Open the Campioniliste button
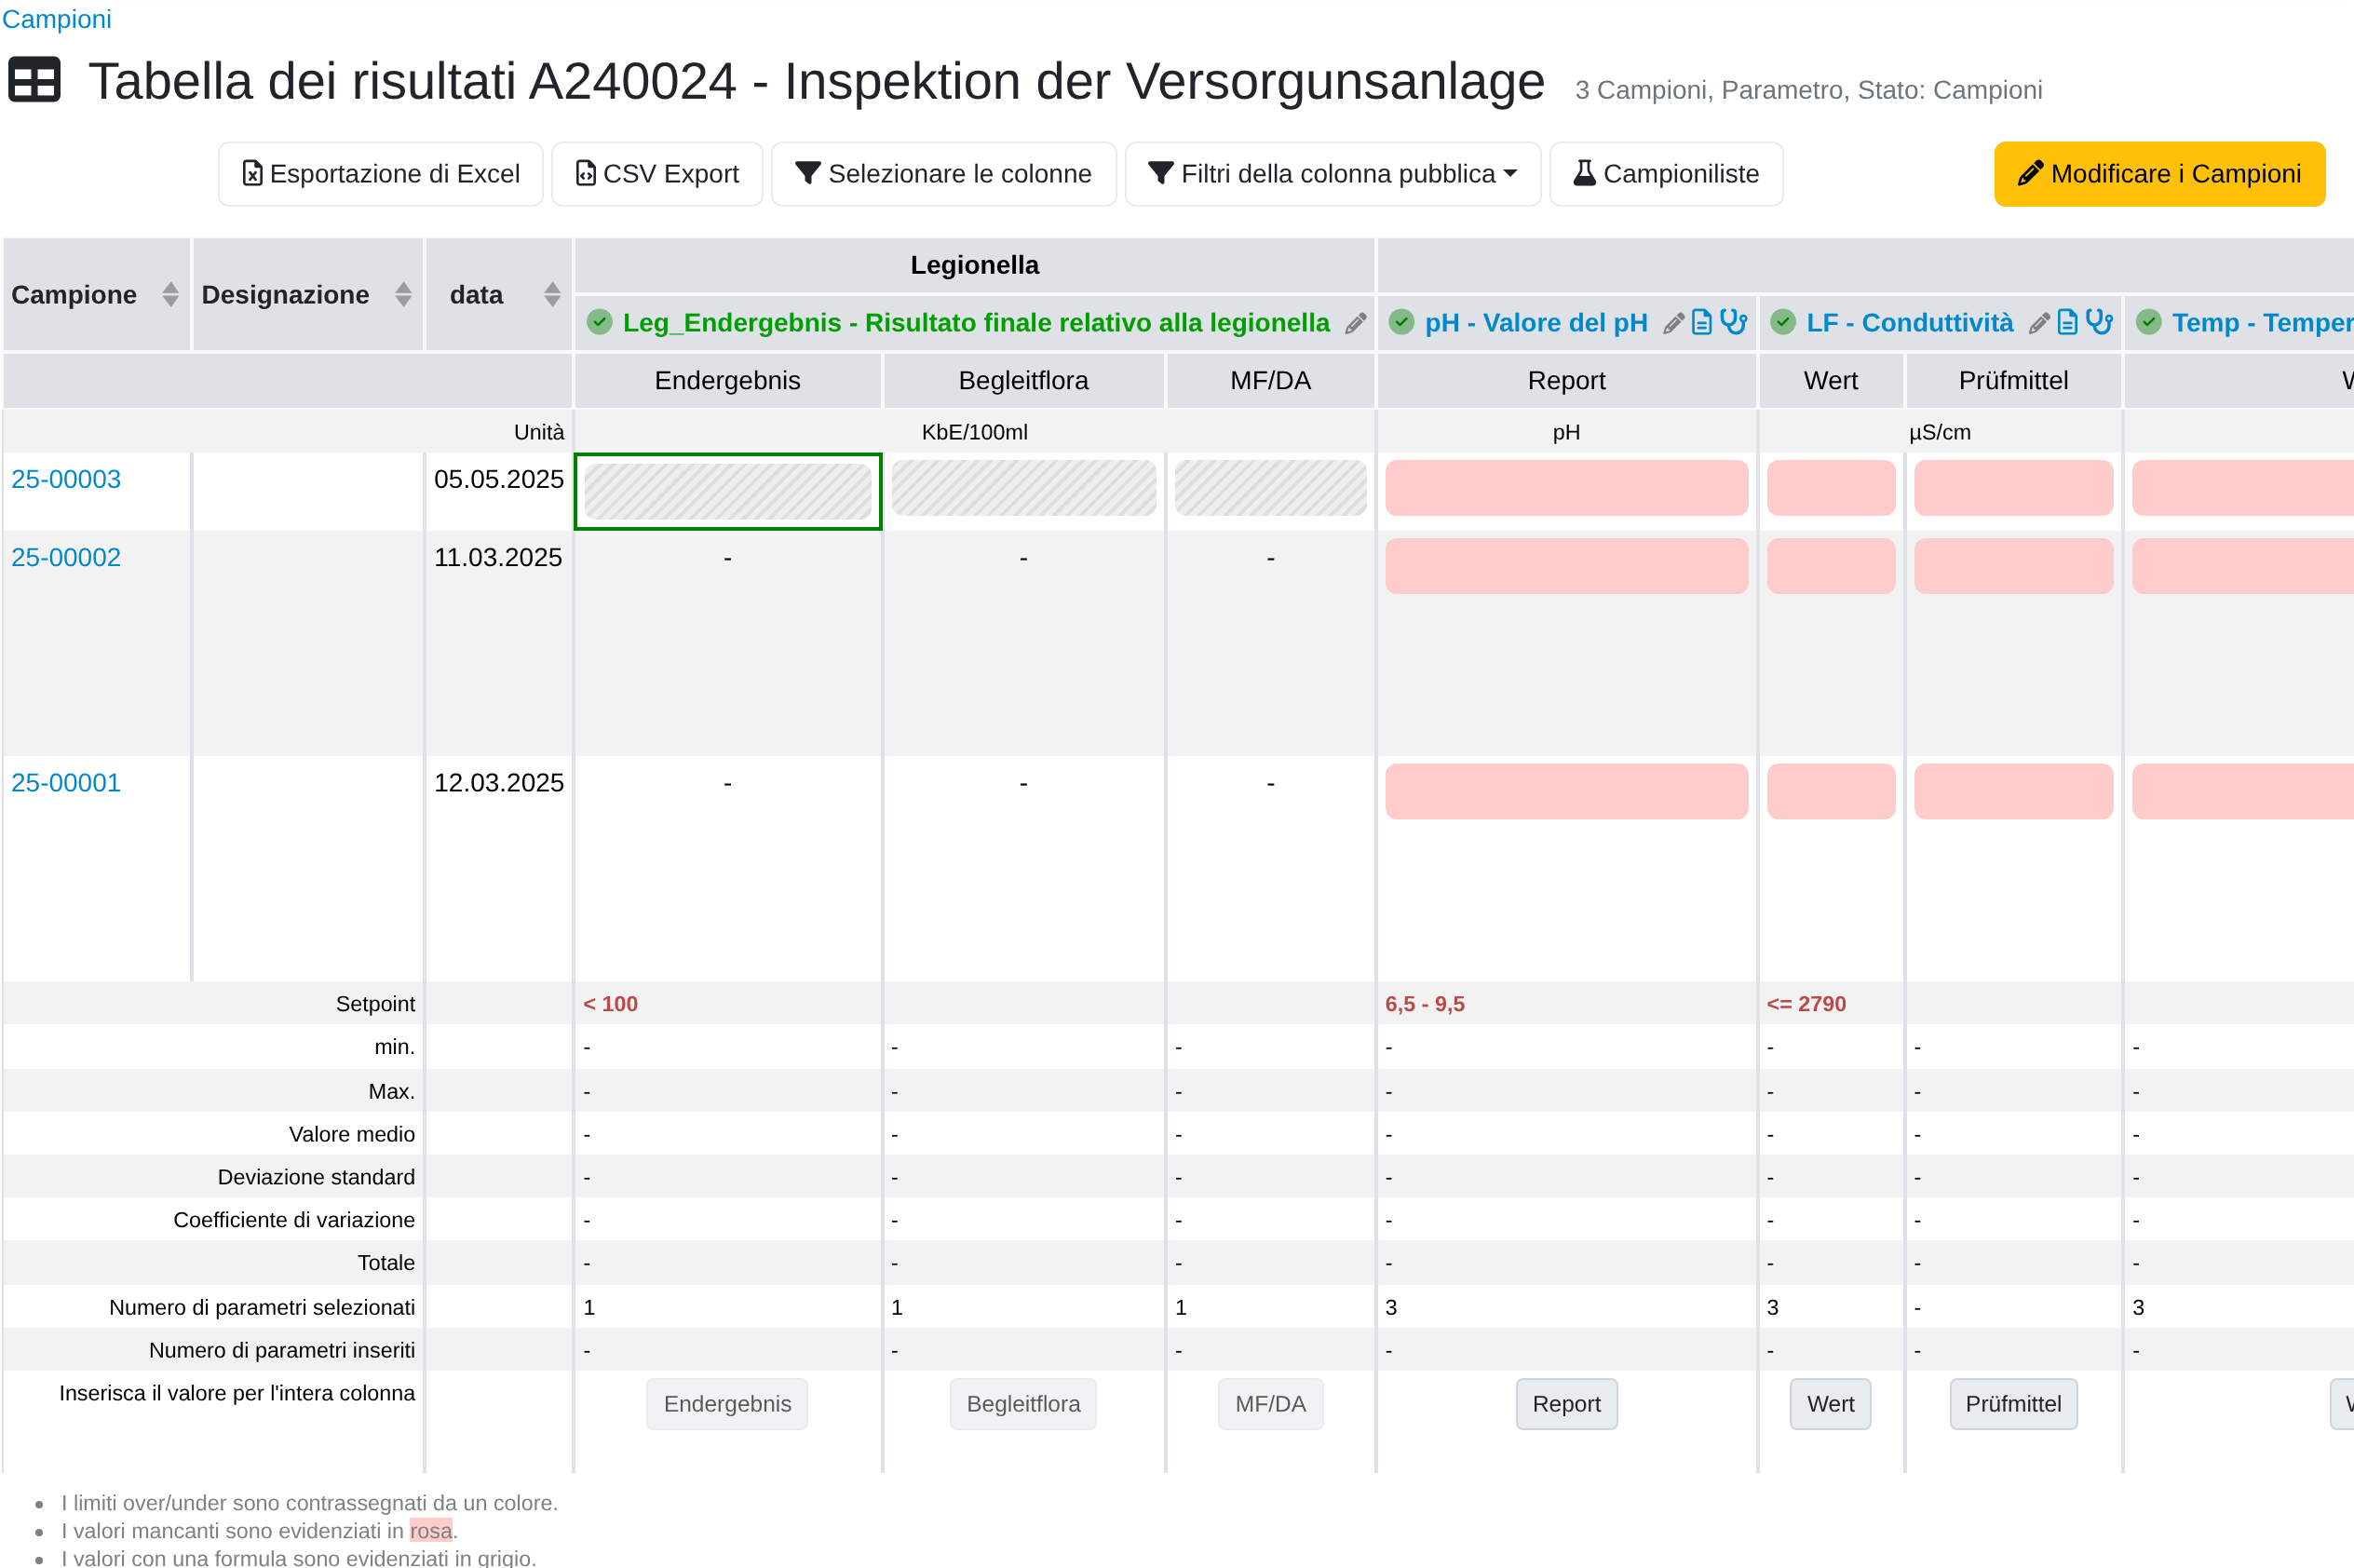Screen dimensions: 2354x1568 (1666, 174)
